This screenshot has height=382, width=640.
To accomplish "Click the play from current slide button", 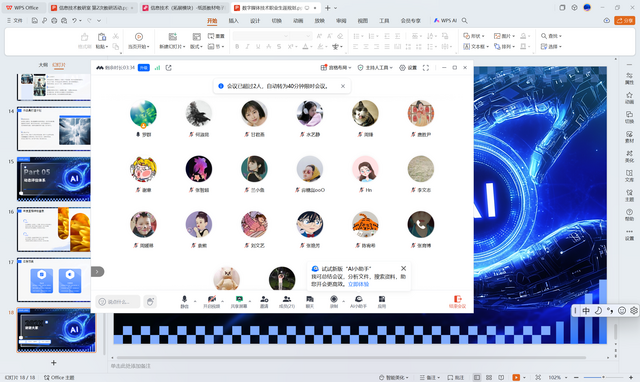I will (139, 41).
